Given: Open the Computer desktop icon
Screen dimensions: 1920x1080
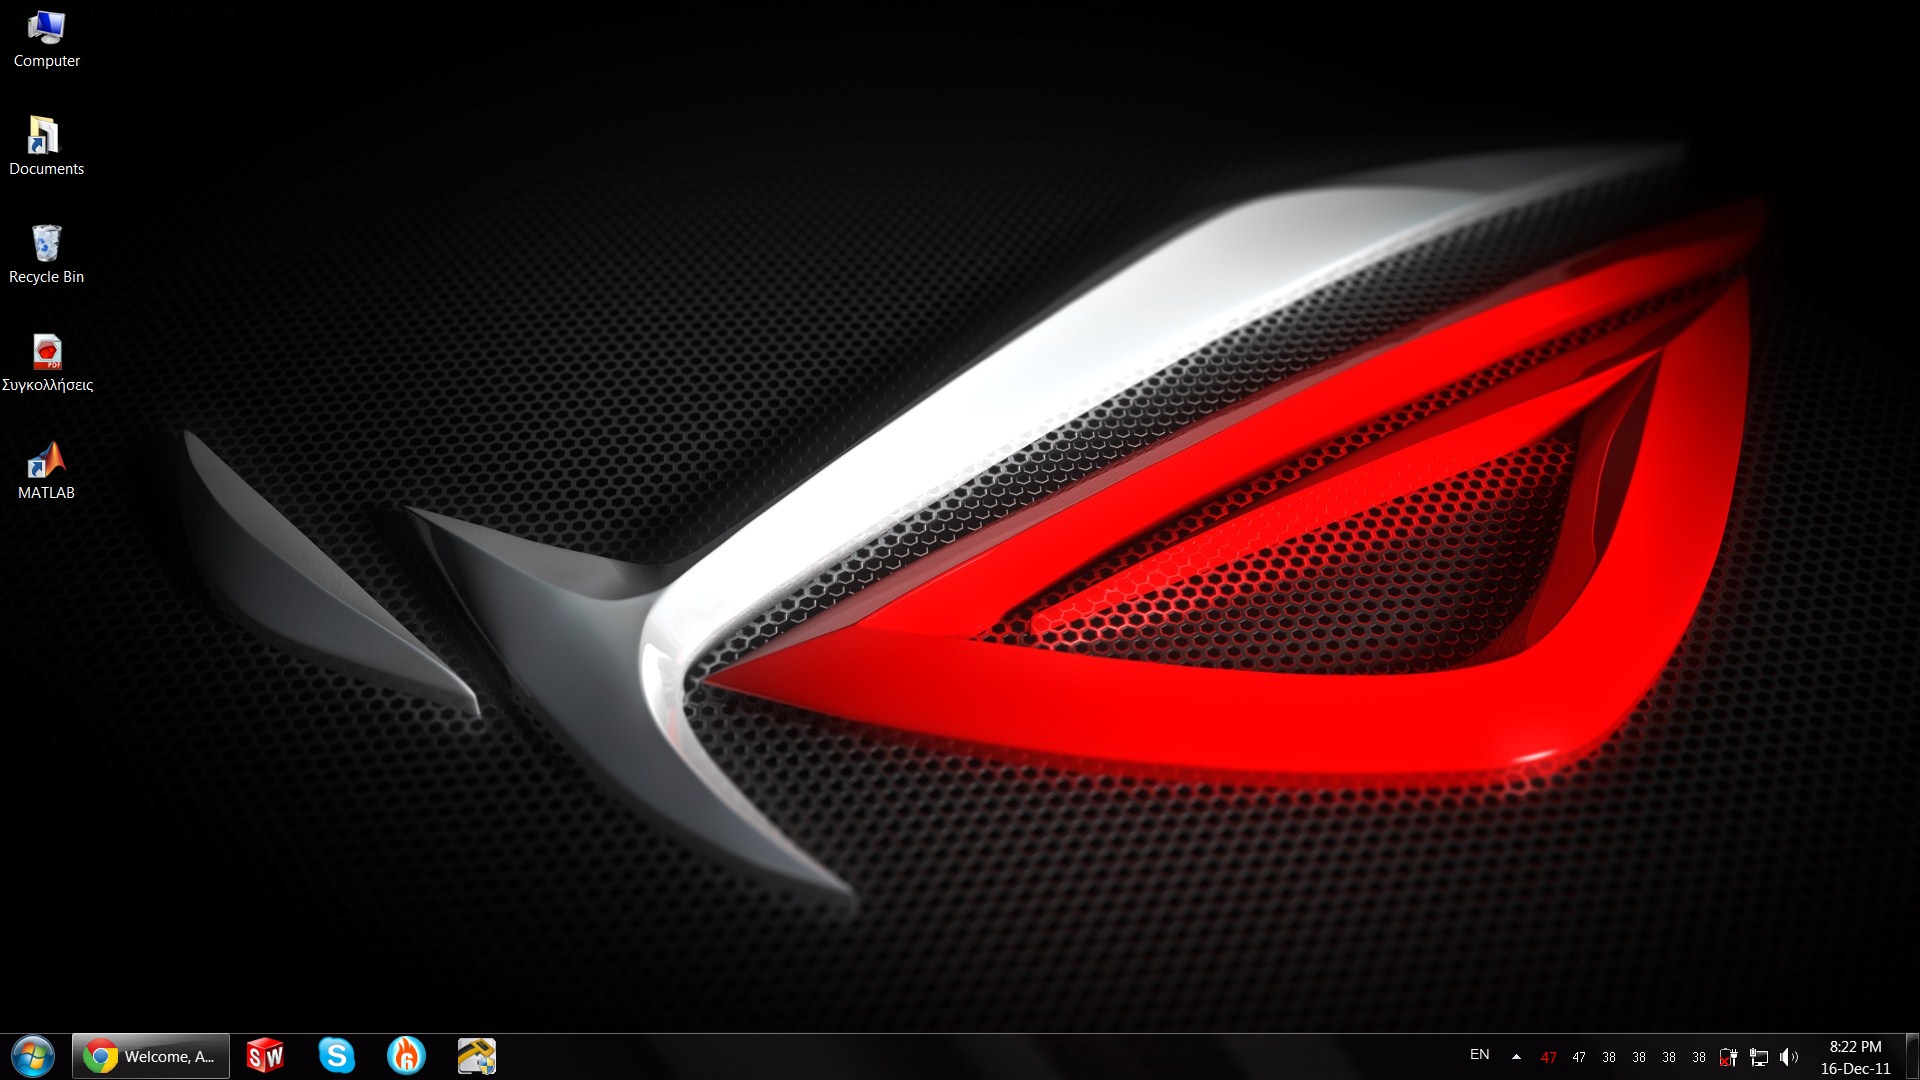Looking at the screenshot, I should (46, 30).
